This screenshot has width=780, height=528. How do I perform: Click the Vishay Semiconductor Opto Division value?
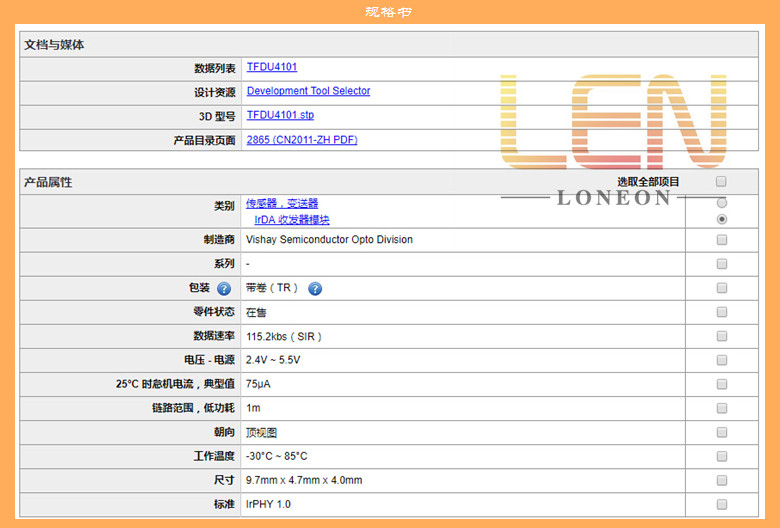click(x=329, y=239)
